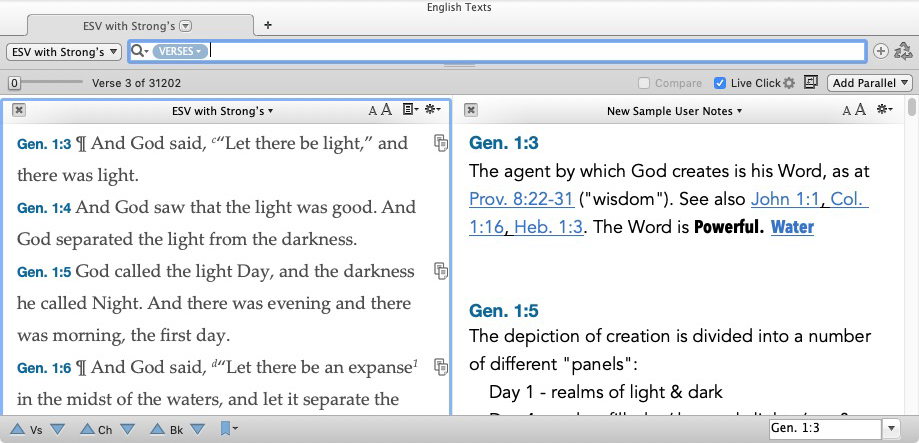Click the pane layout icon beside Add Parallel
The width and height of the screenshot is (919, 443).
coord(810,83)
